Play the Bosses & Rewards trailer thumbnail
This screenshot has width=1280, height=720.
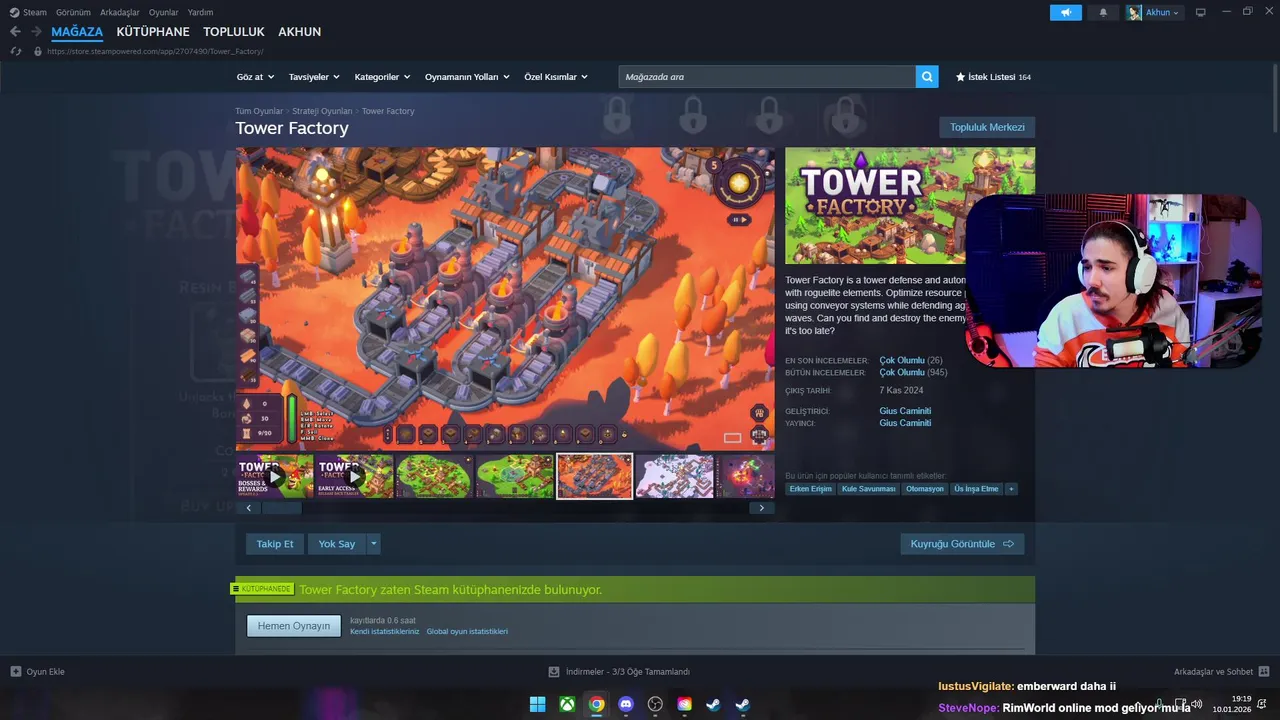(x=275, y=476)
